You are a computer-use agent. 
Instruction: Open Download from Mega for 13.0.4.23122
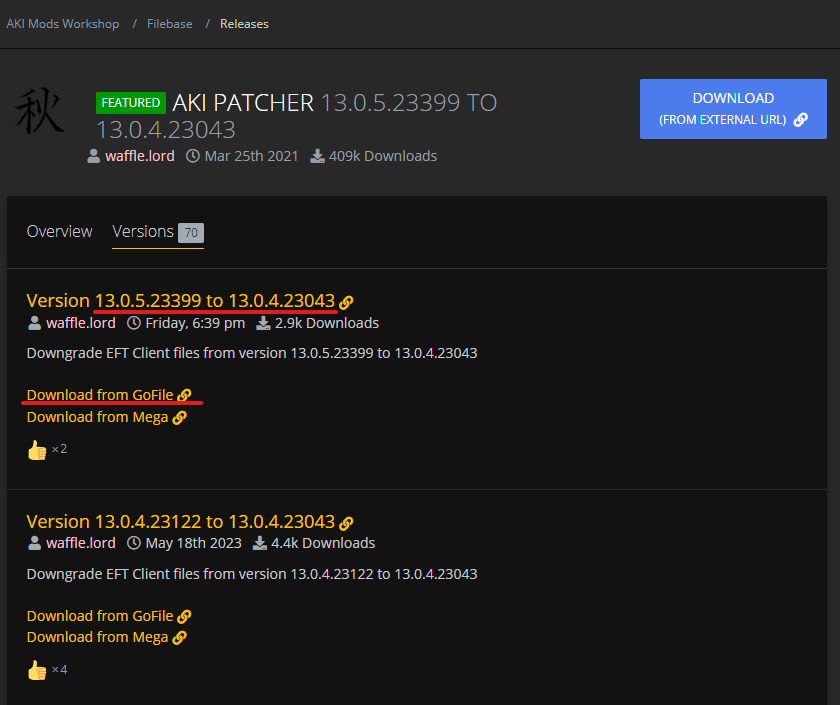click(x=98, y=637)
